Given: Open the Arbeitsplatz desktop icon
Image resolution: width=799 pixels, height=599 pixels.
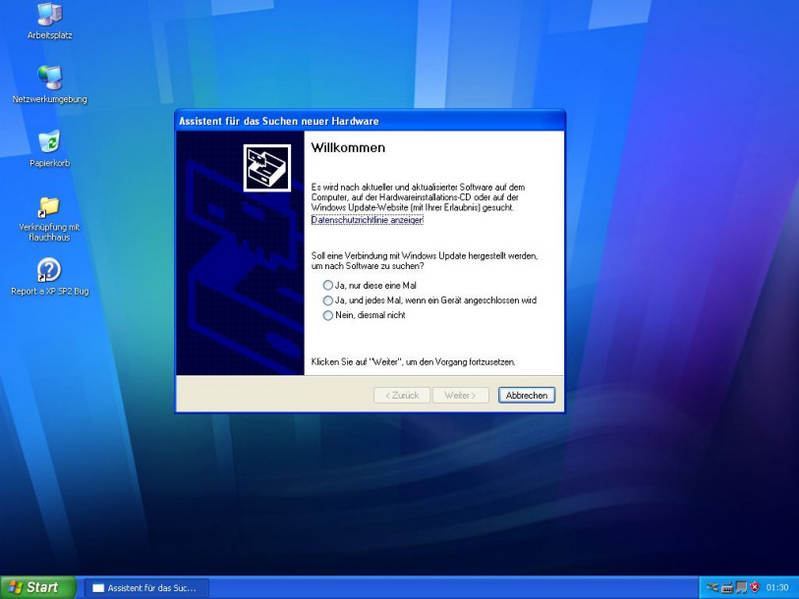Looking at the screenshot, I should click(x=49, y=20).
